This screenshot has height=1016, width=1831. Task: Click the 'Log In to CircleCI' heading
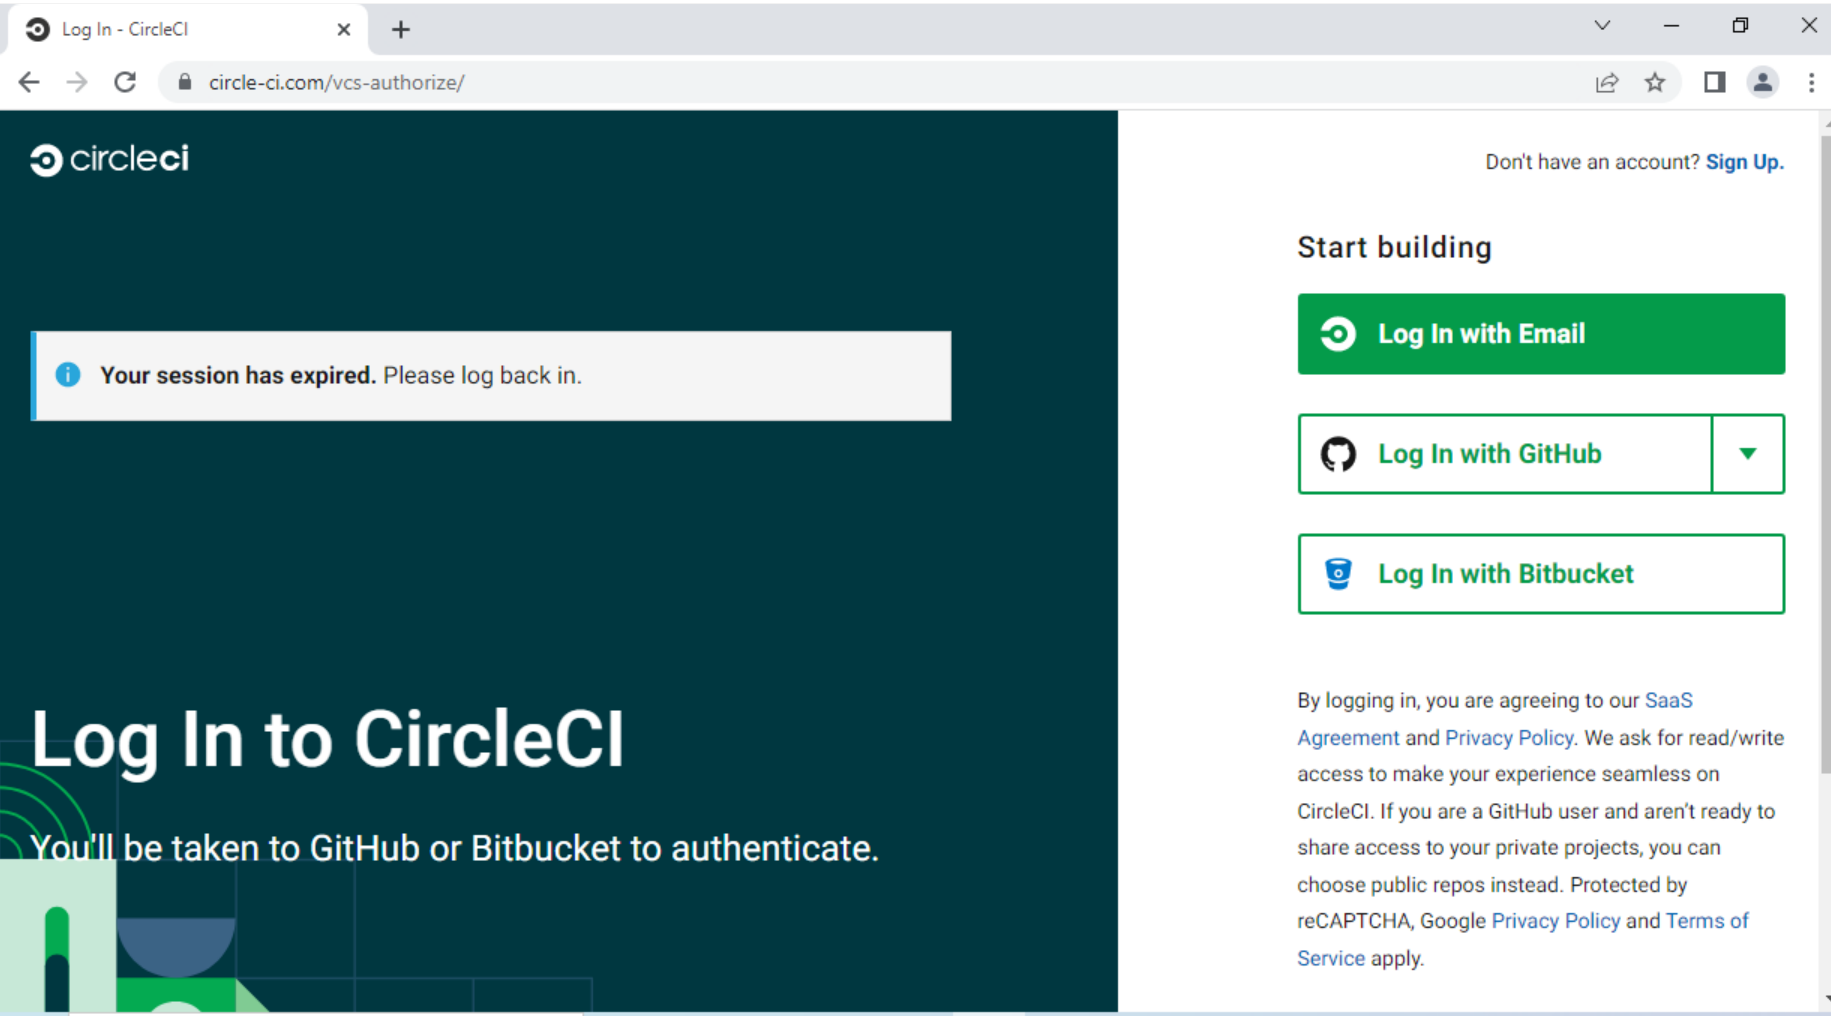click(328, 740)
